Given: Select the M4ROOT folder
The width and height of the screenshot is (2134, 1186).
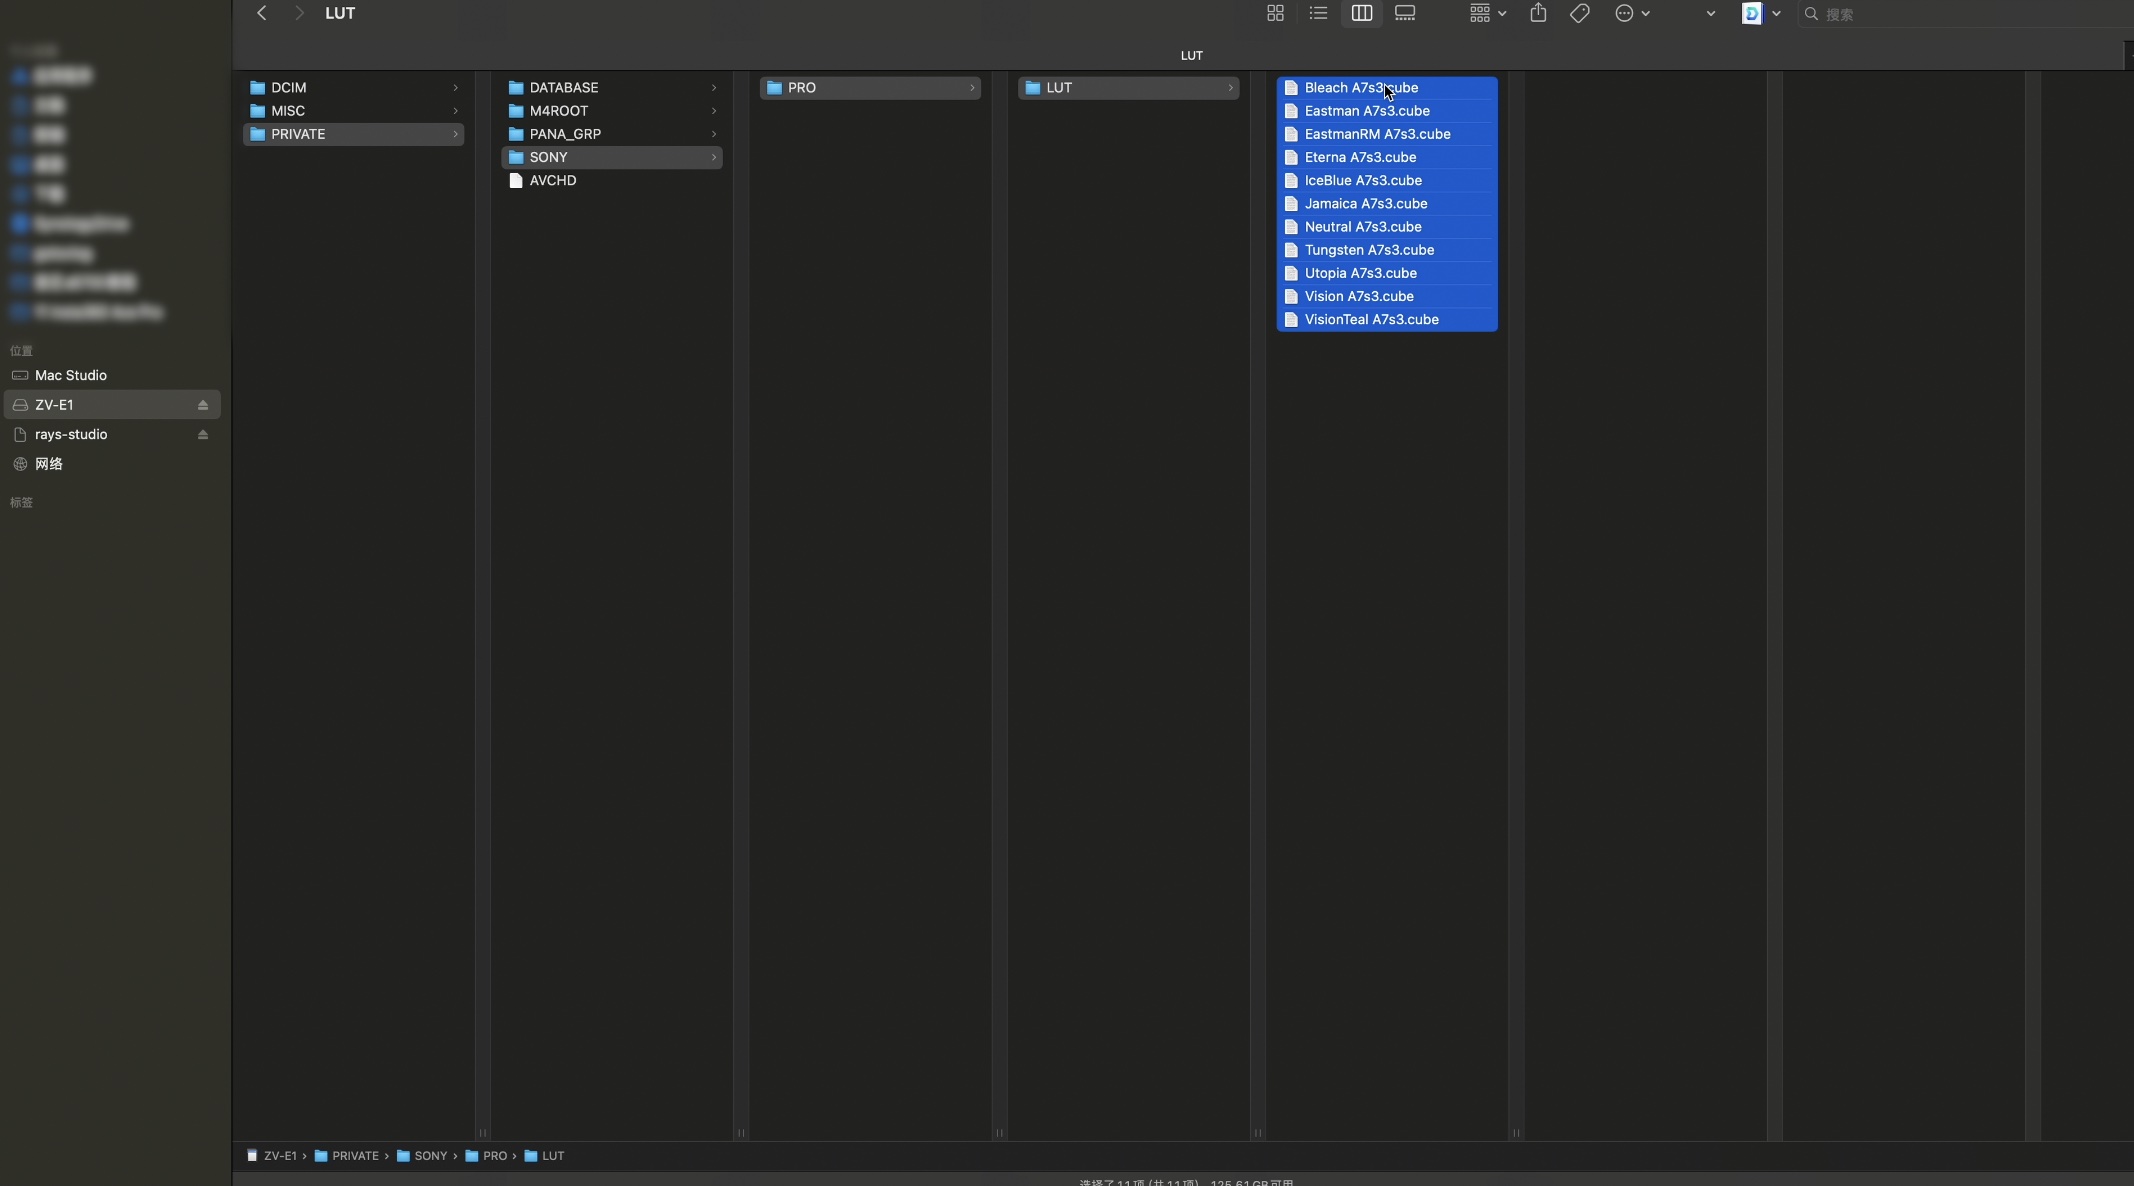Looking at the screenshot, I should [x=612, y=111].
